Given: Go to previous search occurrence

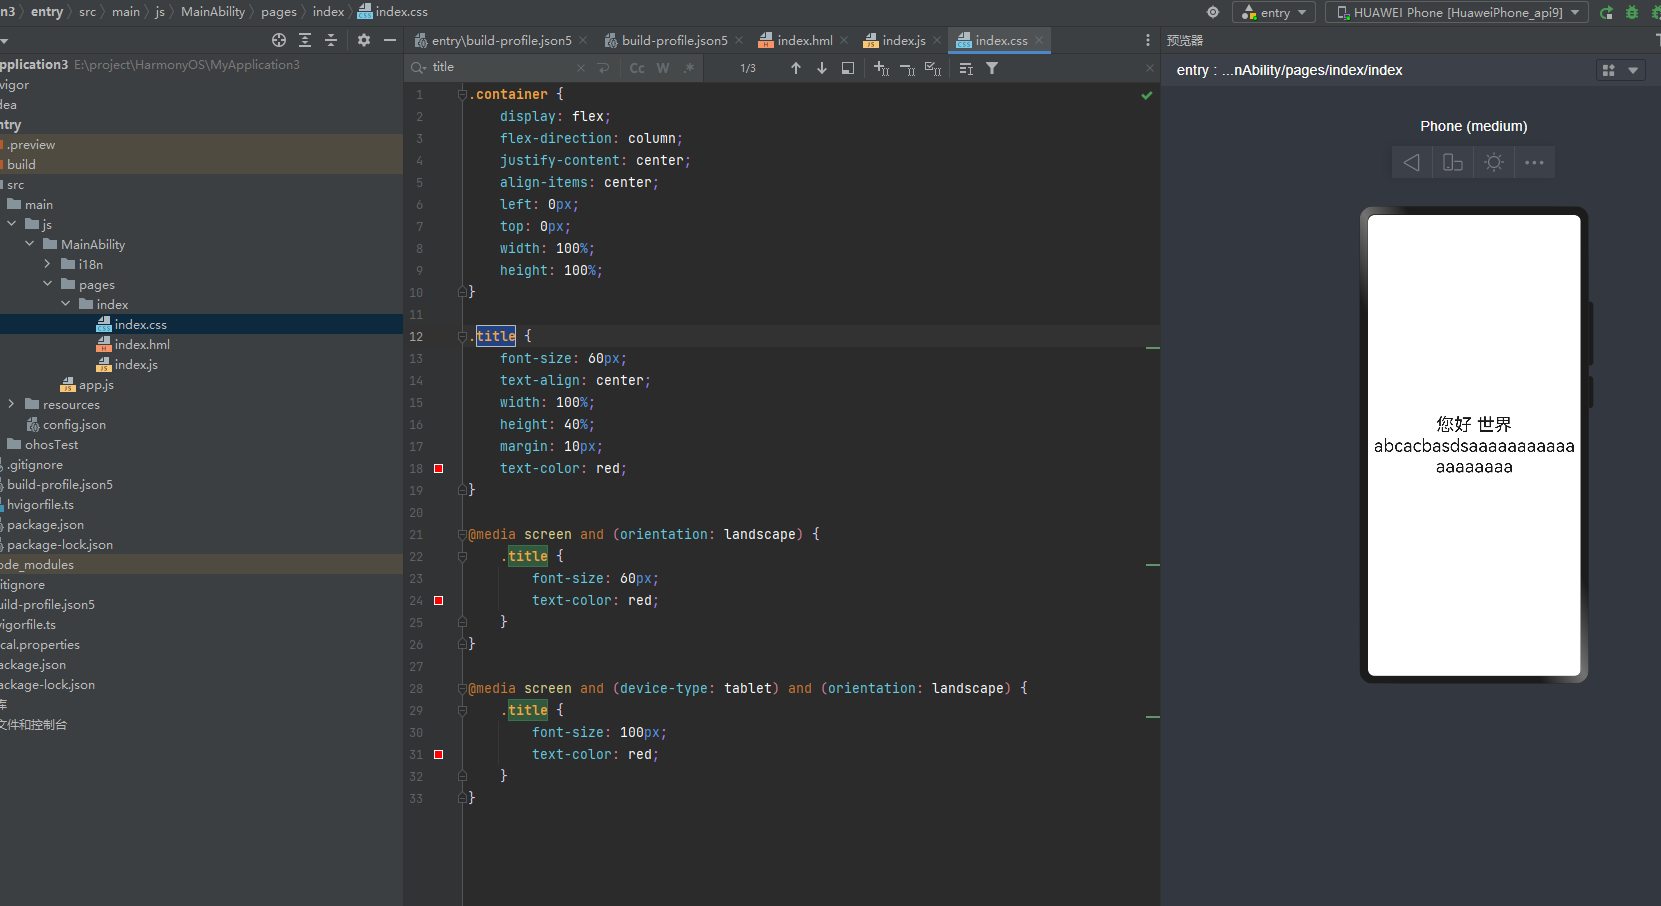Looking at the screenshot, I should (x=796, y=68).
